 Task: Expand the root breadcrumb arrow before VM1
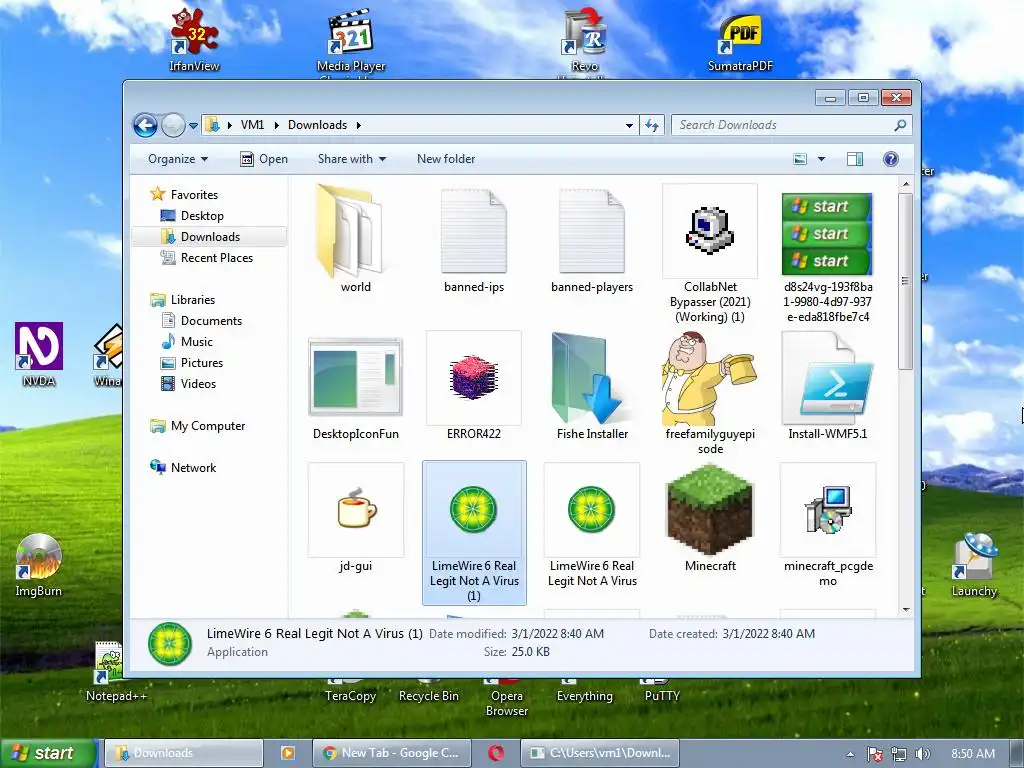pos(229,125)
